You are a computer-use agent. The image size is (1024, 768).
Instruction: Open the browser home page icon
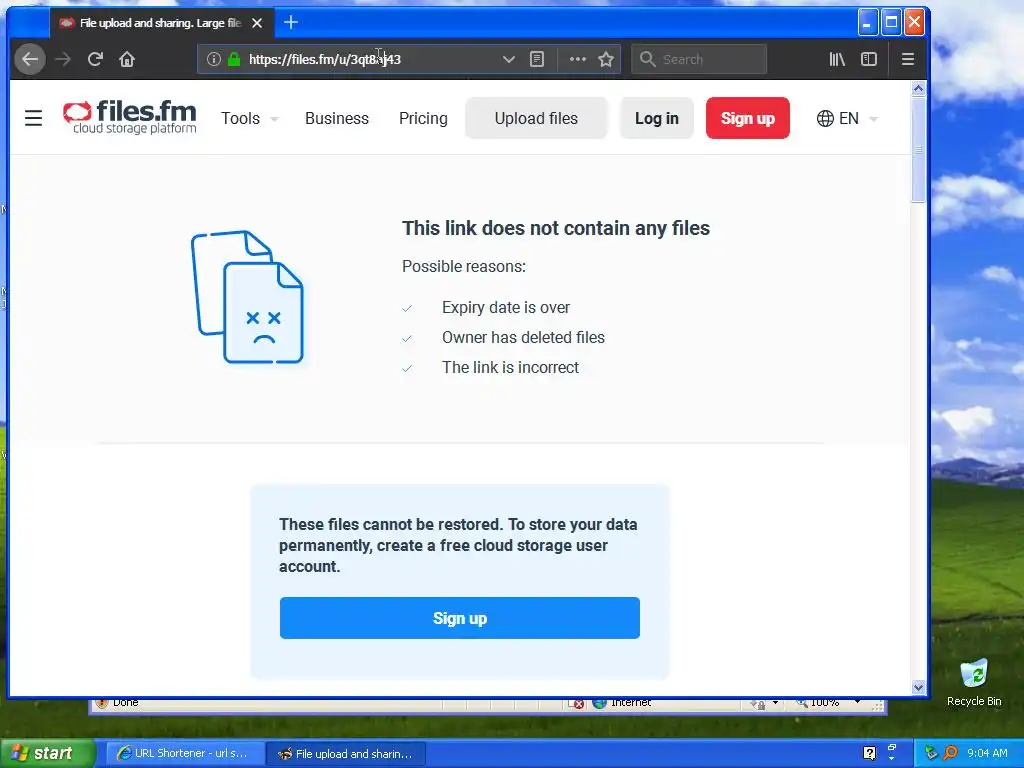127,59
